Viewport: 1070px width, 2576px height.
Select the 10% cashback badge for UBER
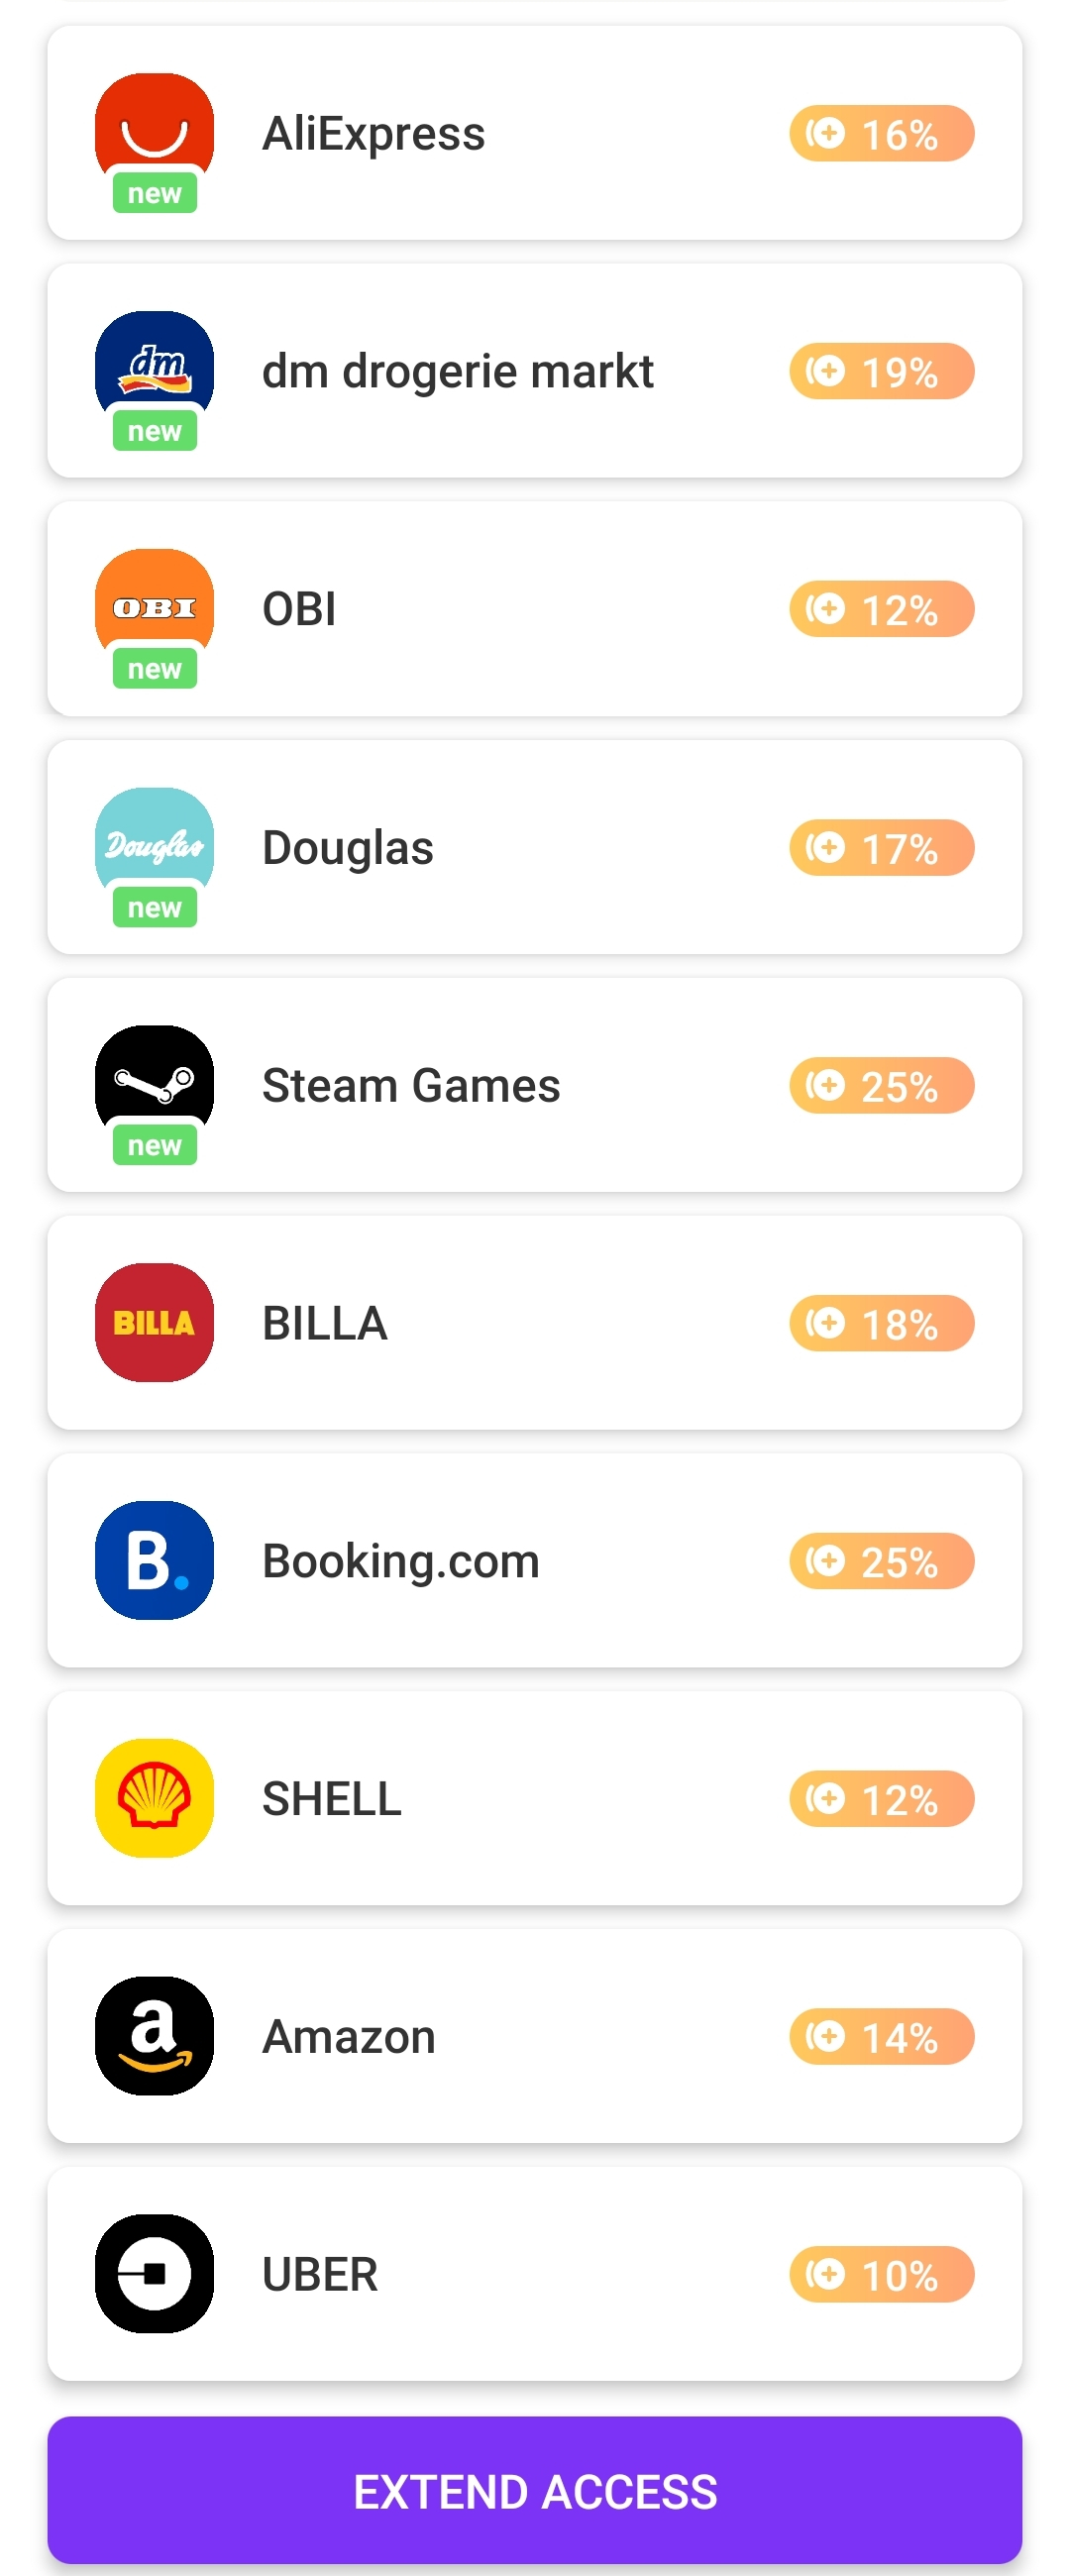click(x=882, y=2275)
